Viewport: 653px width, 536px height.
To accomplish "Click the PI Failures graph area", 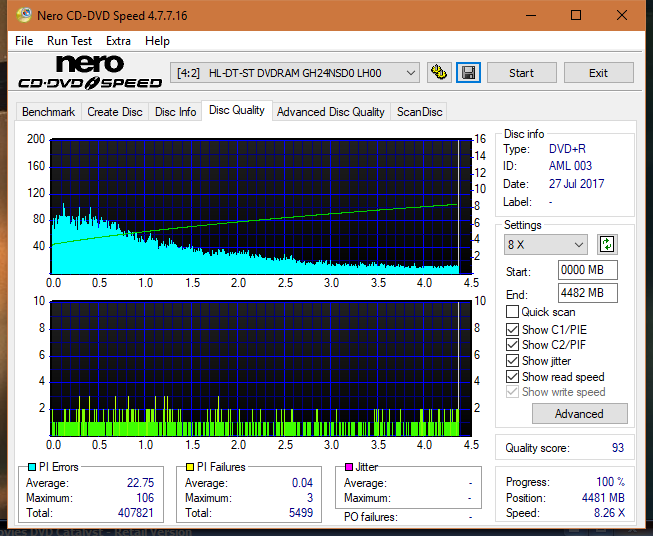I will (x=261, y=369).
